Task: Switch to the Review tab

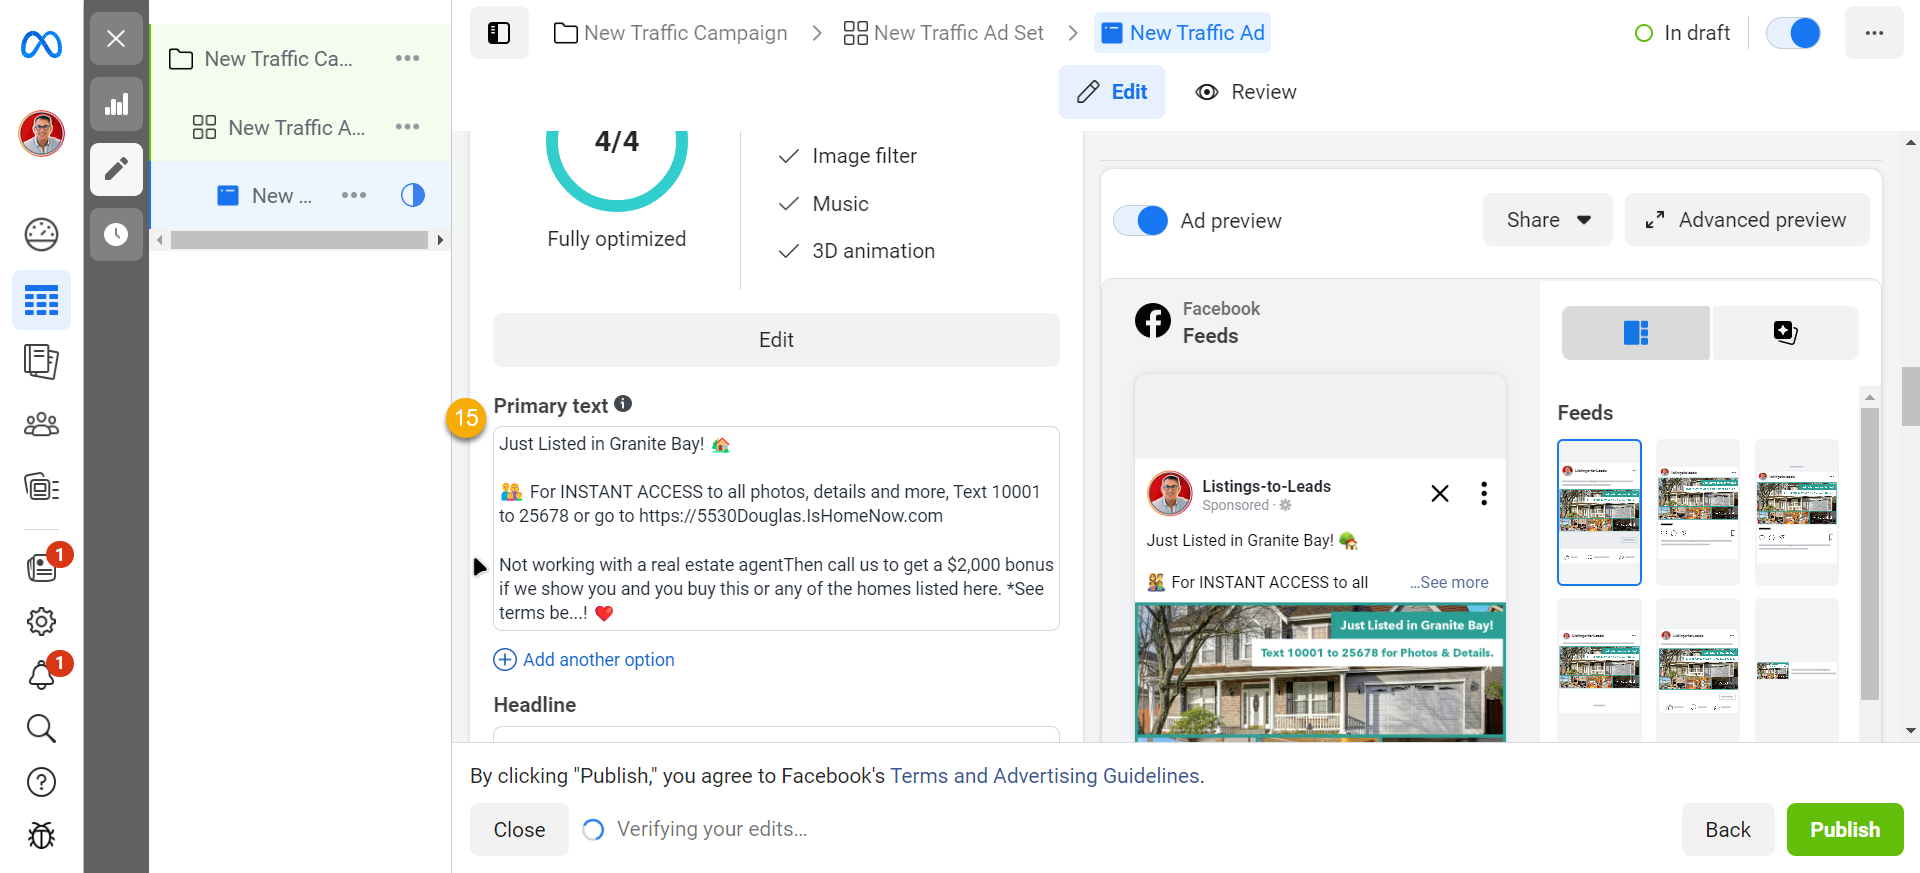Action: [x=1246, y=92]
